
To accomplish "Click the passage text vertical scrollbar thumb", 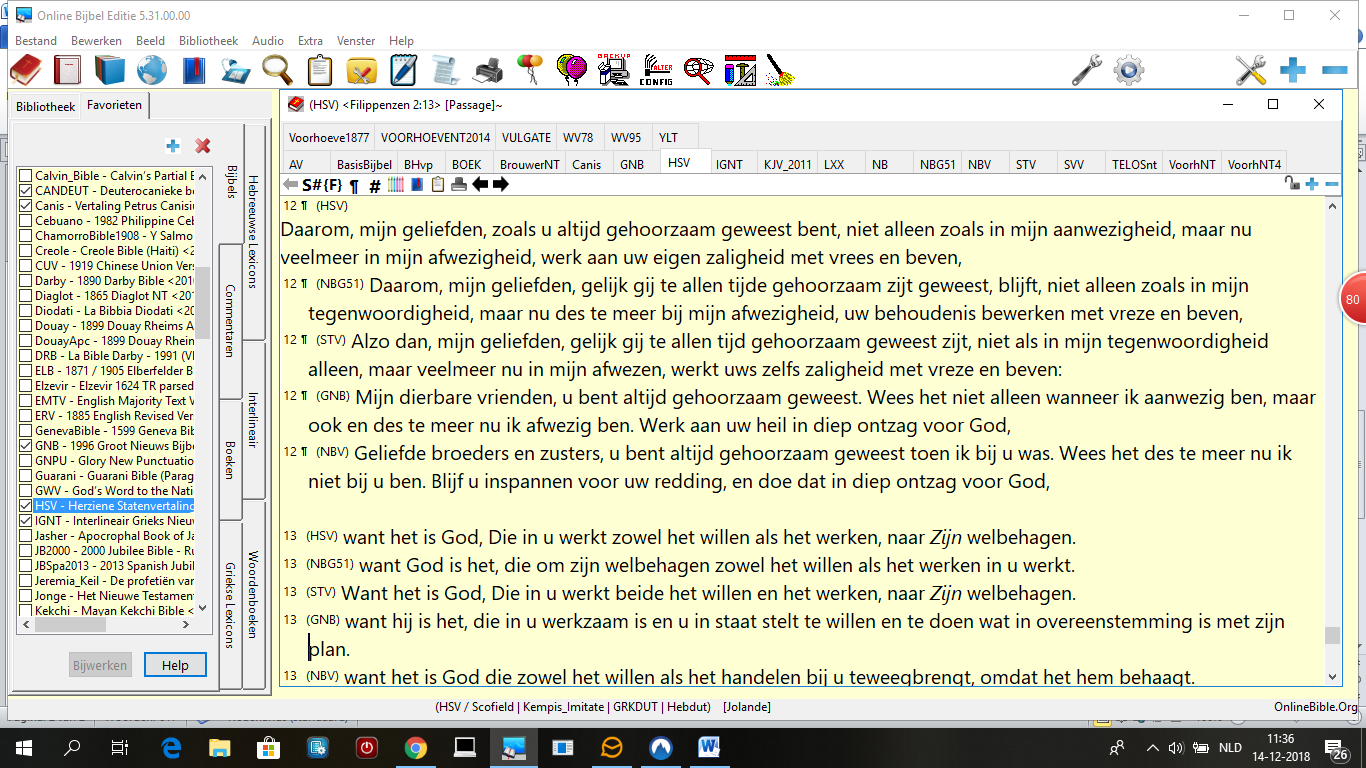I will pos(1331,635).
